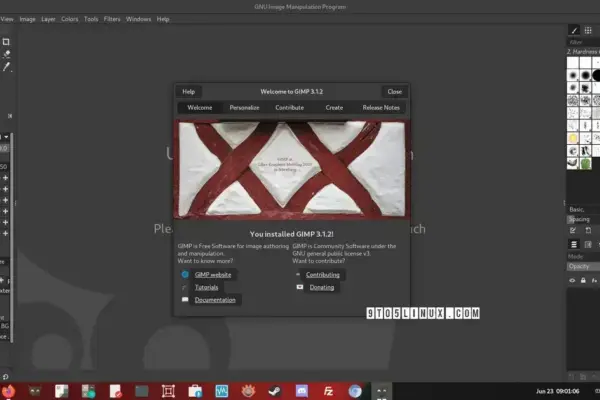Image resolution: width=600 pixels, height=400 pixels.
Task: Switch to the Welcome tab
Action: pyautogui.click(x=200, y=108)
